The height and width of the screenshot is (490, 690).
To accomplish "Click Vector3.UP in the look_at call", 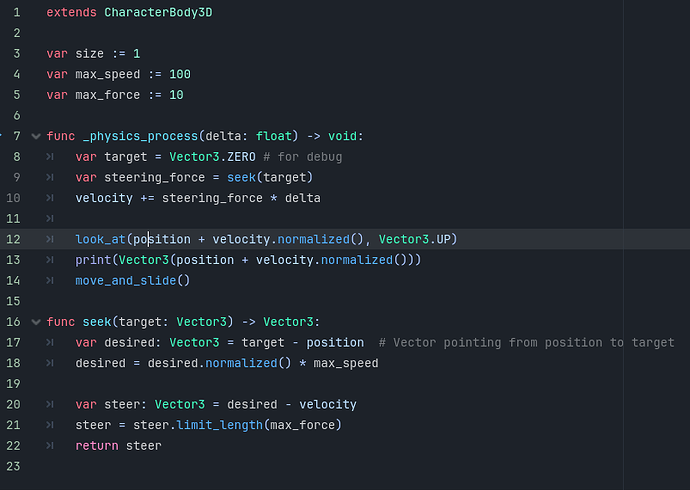I will click(415, 239).
